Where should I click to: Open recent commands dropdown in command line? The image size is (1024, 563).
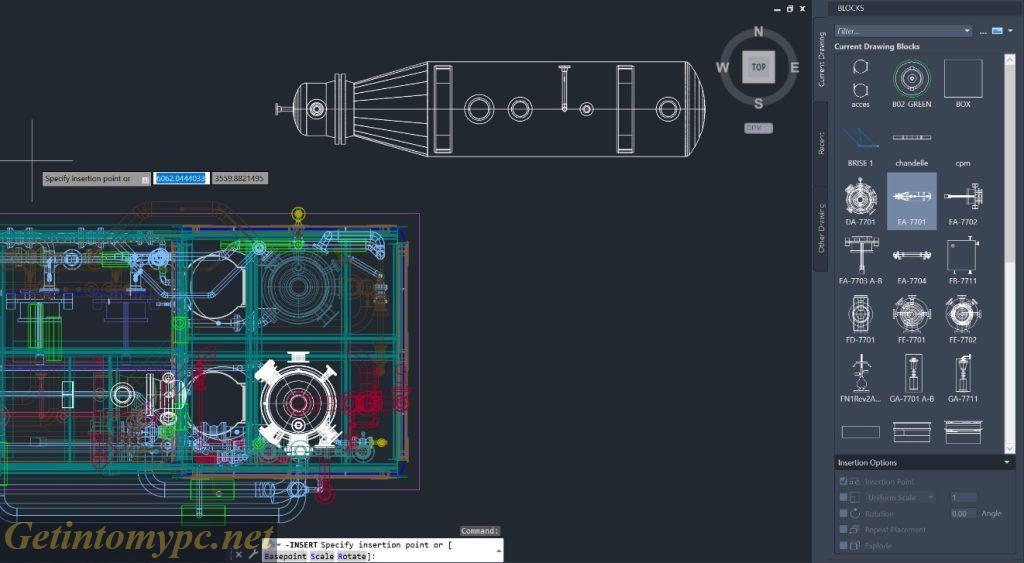pyautogui.click(x=279, y=544)
